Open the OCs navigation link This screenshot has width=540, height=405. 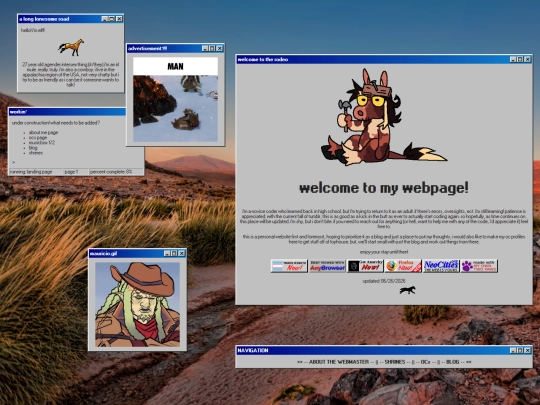(425, 362)
